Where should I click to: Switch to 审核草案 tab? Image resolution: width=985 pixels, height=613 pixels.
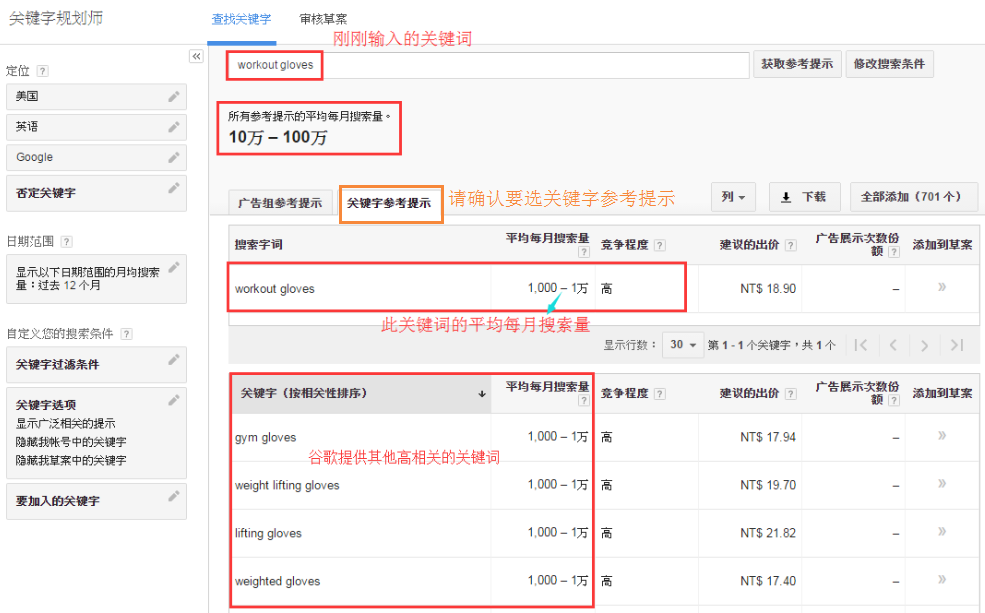324,19
